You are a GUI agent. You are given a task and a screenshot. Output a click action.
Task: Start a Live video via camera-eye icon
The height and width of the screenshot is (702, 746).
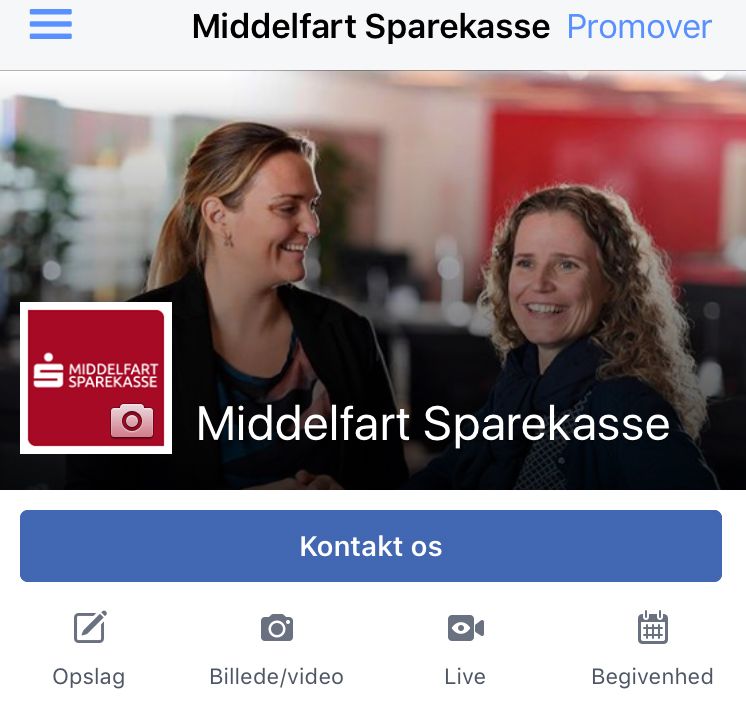[466, 628]
